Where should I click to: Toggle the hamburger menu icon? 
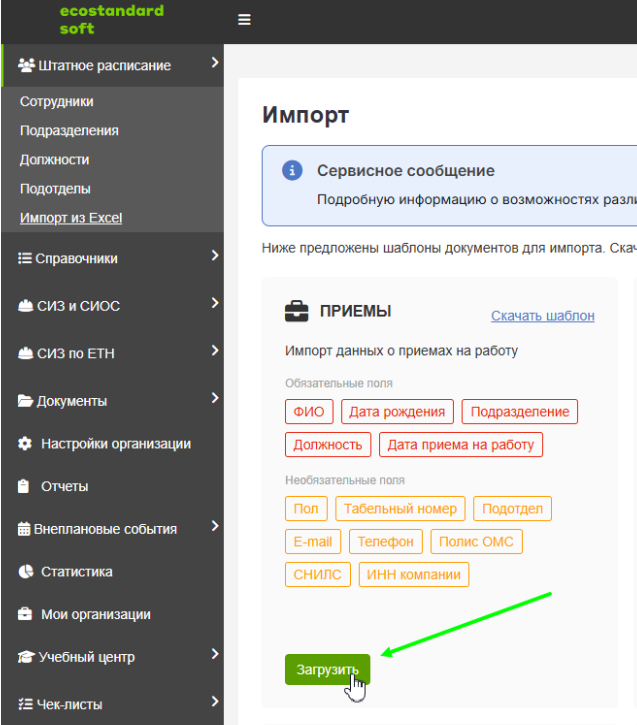(244, 20)
